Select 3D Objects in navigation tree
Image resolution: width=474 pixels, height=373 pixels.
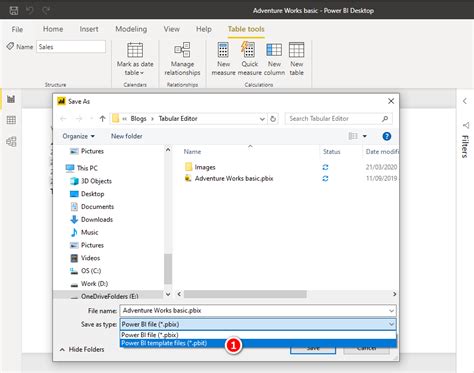(91, 181)
